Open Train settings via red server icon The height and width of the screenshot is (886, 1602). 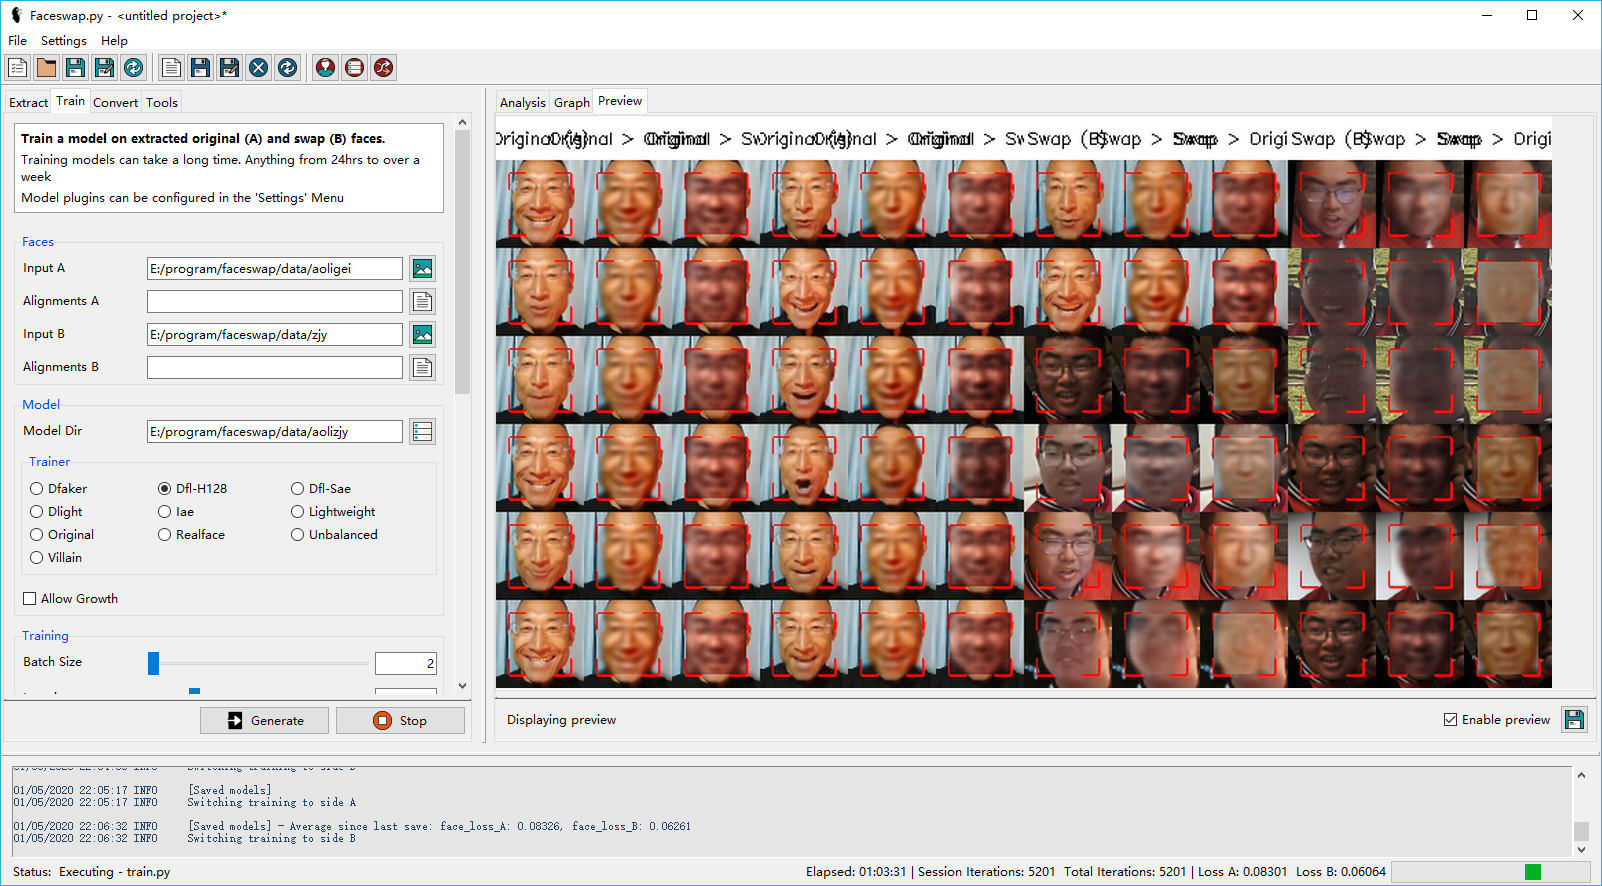pos(354,67)
